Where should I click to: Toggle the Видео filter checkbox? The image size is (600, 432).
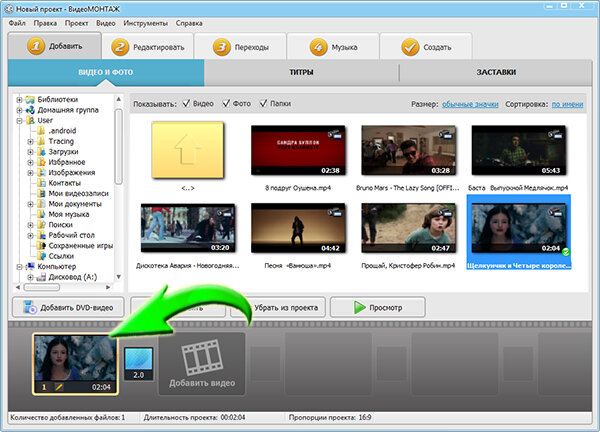click(186, 103)
